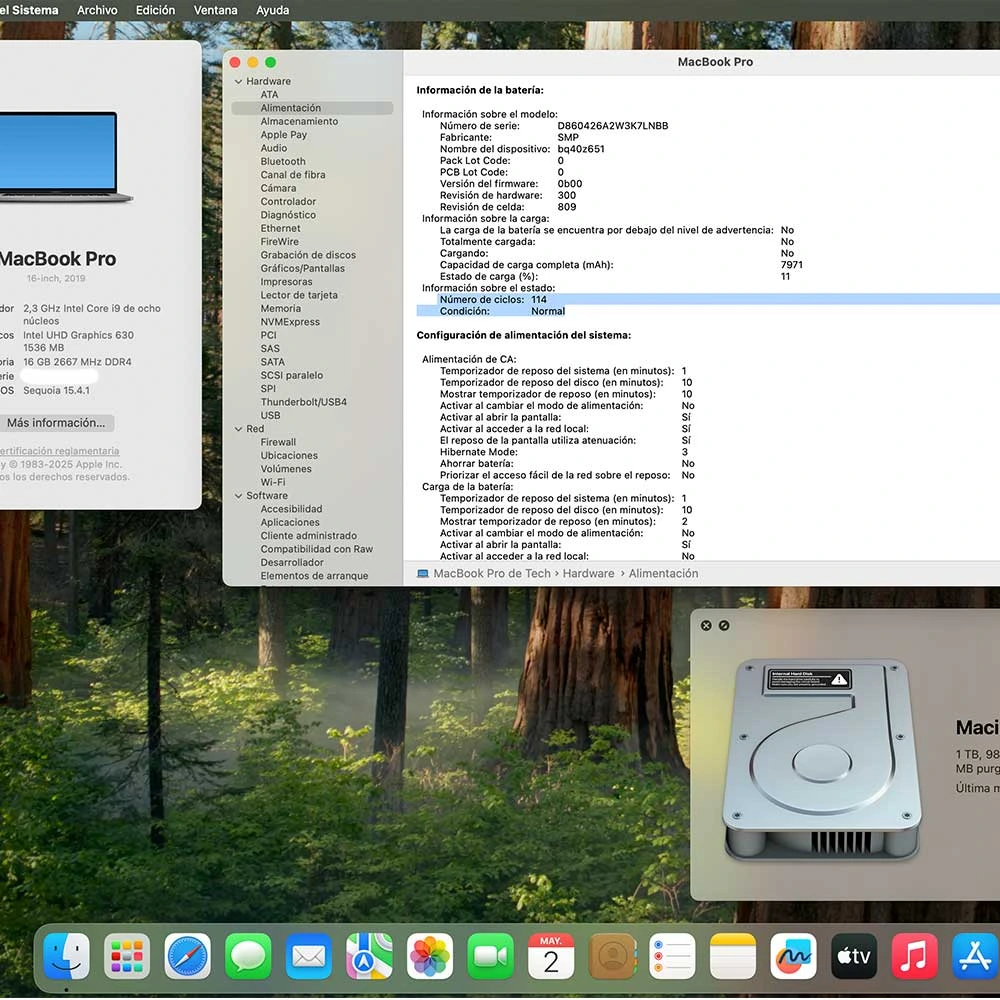Collapse the Red section in the sidebar

(239, 429)
